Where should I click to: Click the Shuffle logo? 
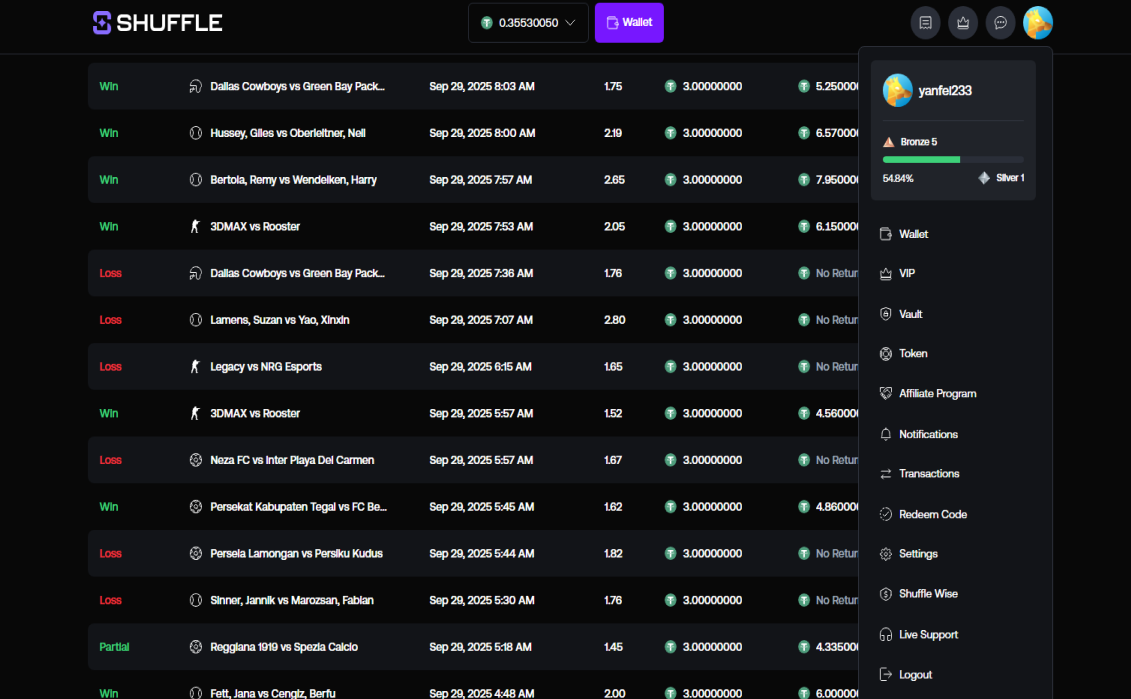coord(157,23)
